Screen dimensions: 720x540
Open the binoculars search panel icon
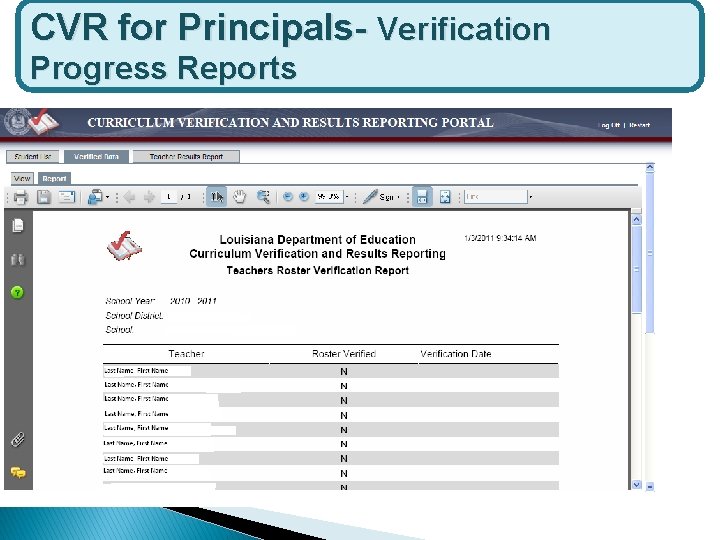point(17,259)
